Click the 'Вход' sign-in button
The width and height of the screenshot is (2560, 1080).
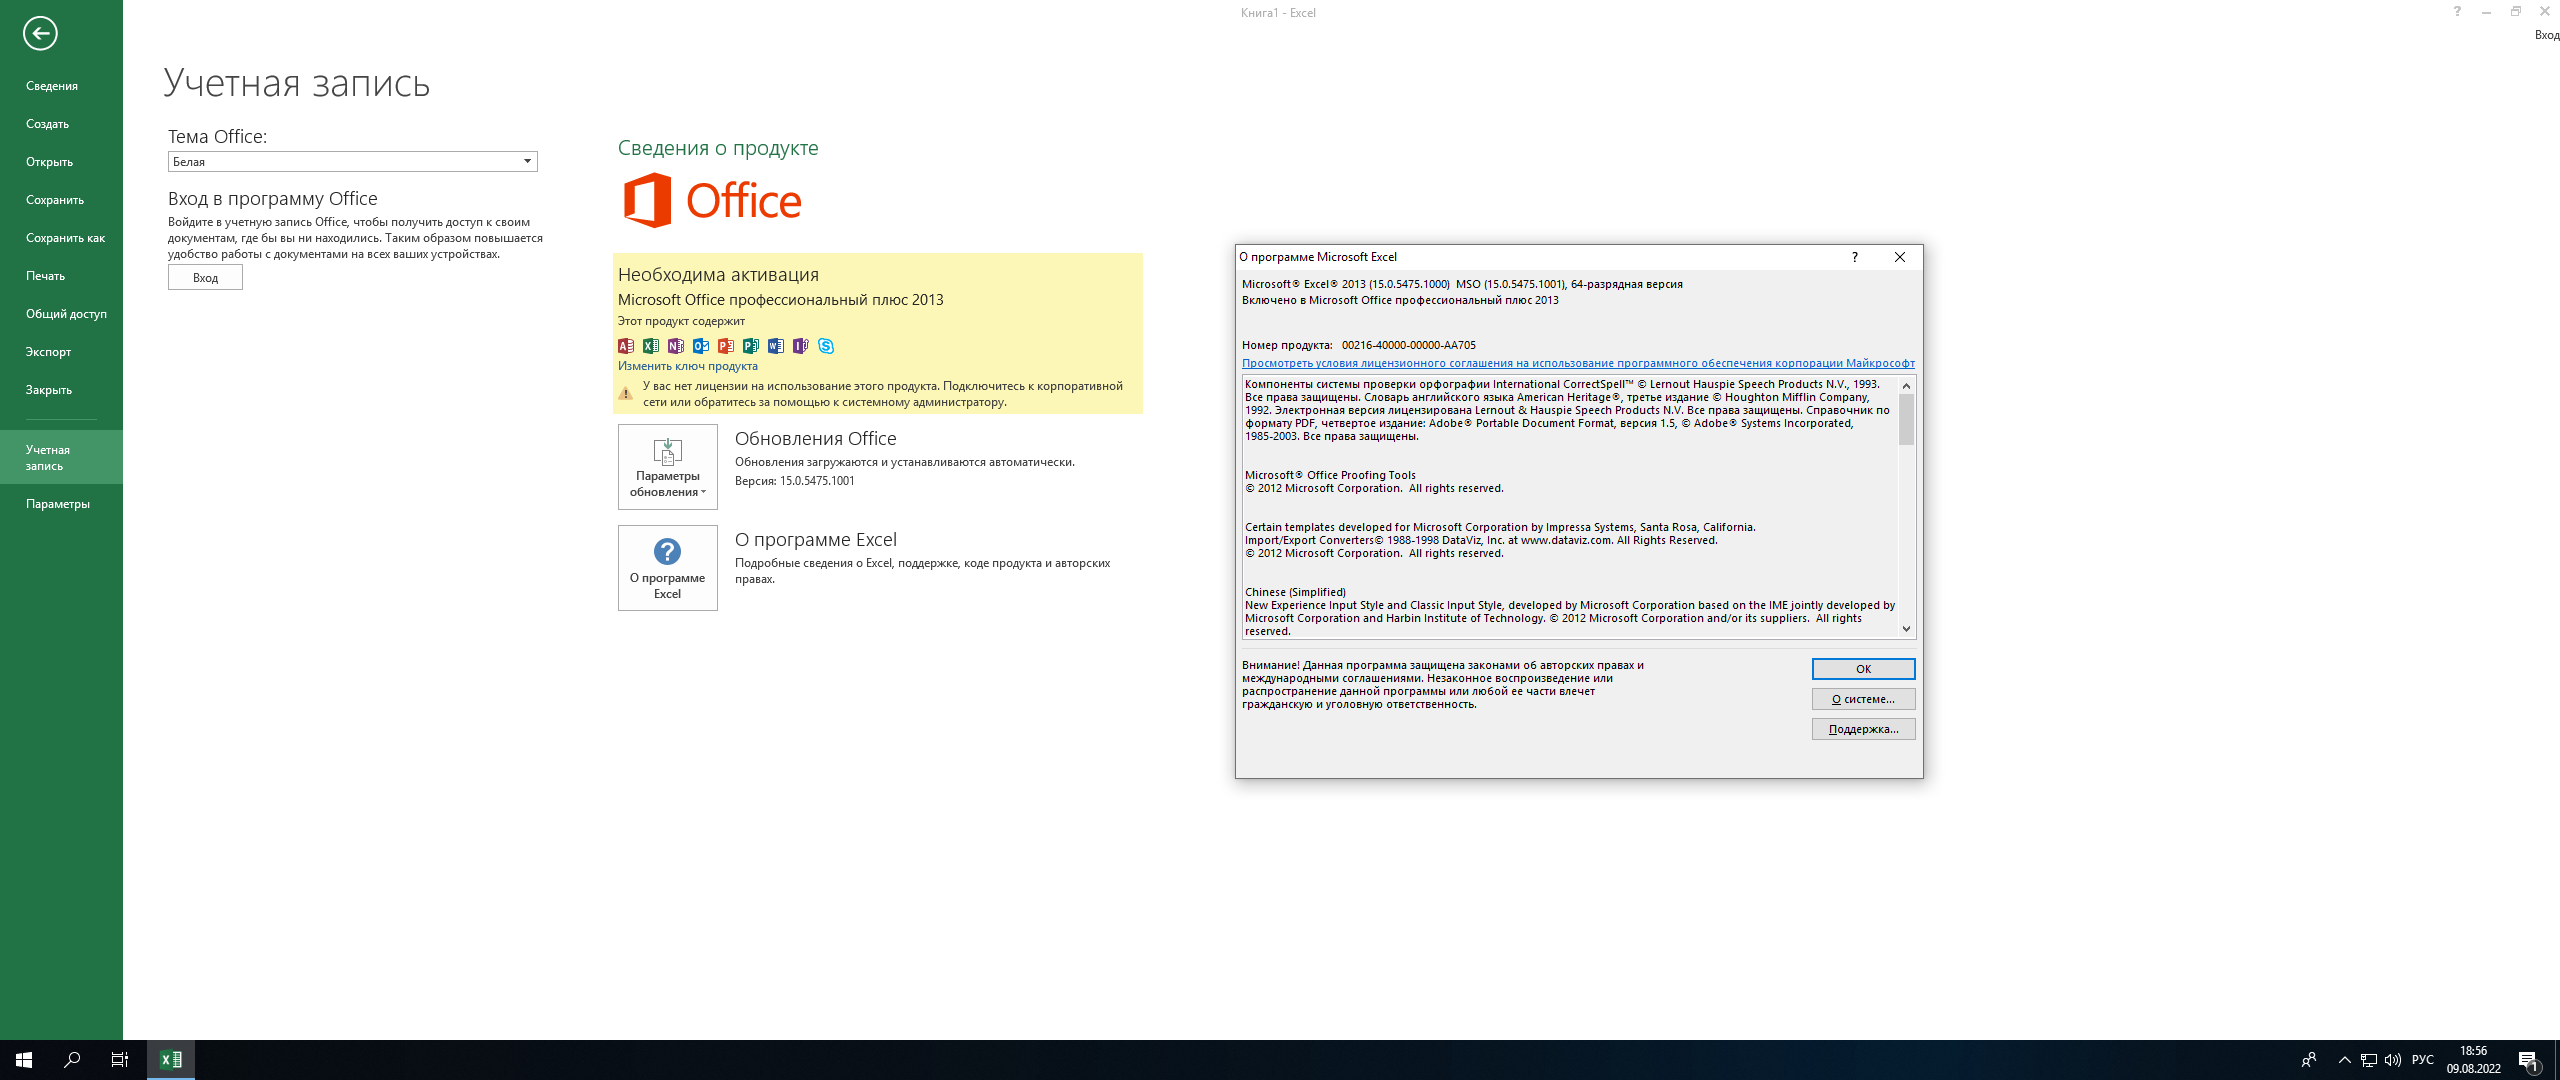click(205, 278)
